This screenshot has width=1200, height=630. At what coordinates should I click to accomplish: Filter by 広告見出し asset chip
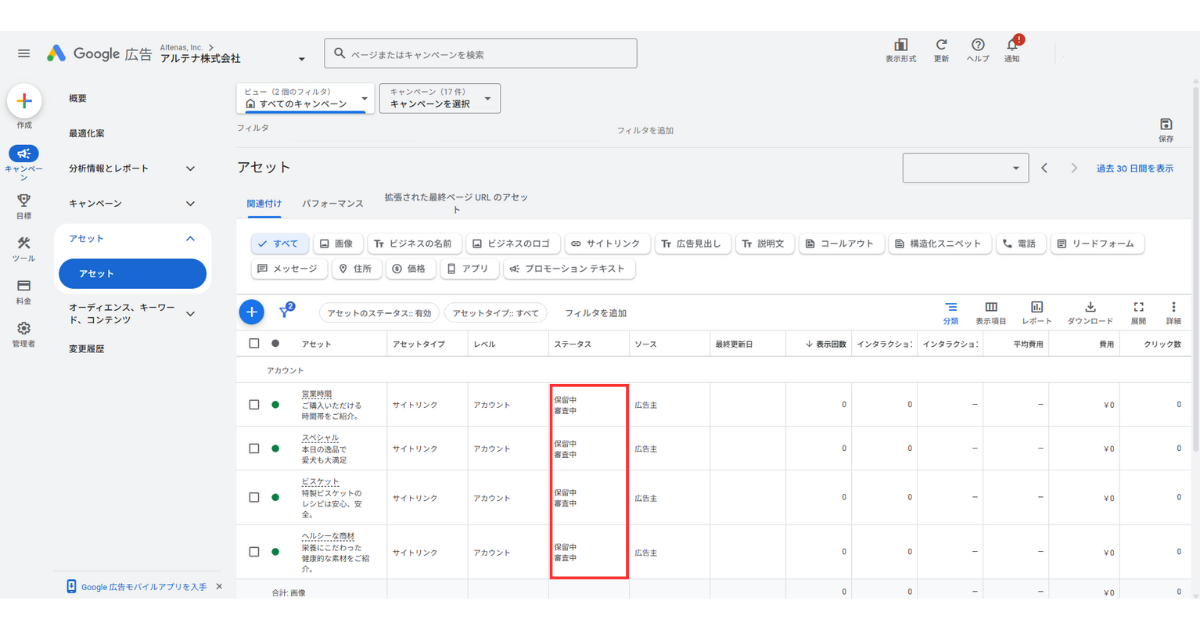pyautogui.click(x=692, y=243)
